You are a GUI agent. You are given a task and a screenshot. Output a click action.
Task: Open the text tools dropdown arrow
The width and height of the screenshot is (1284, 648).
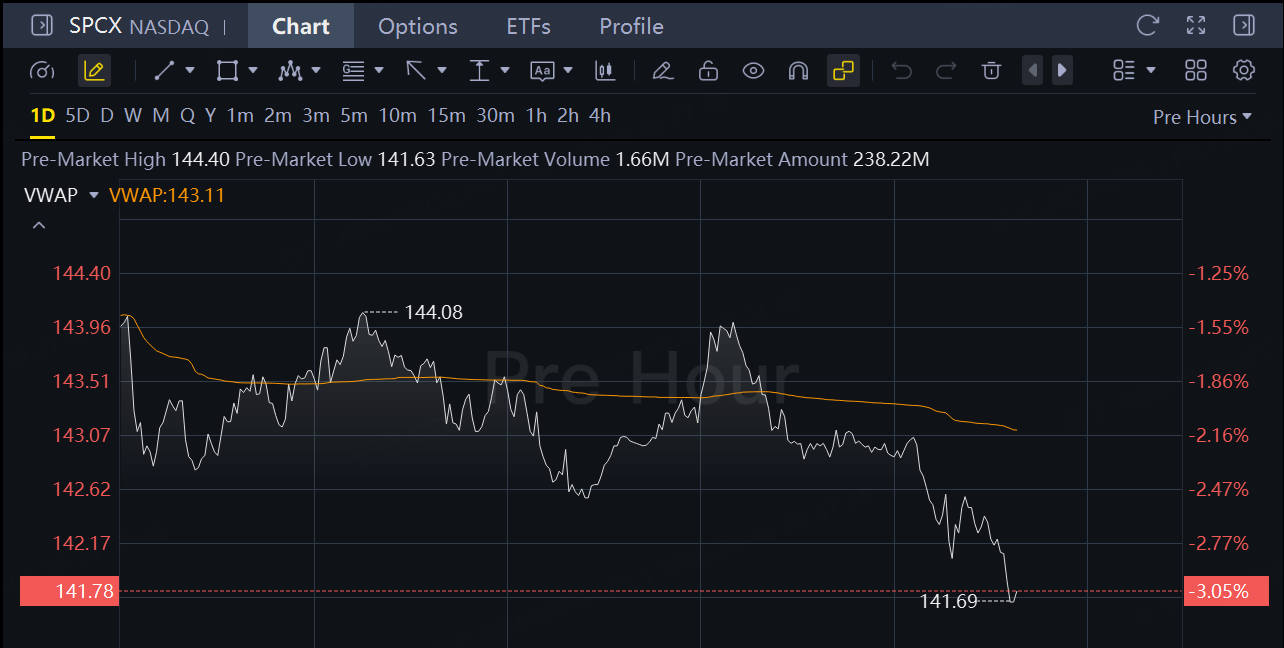568,70
